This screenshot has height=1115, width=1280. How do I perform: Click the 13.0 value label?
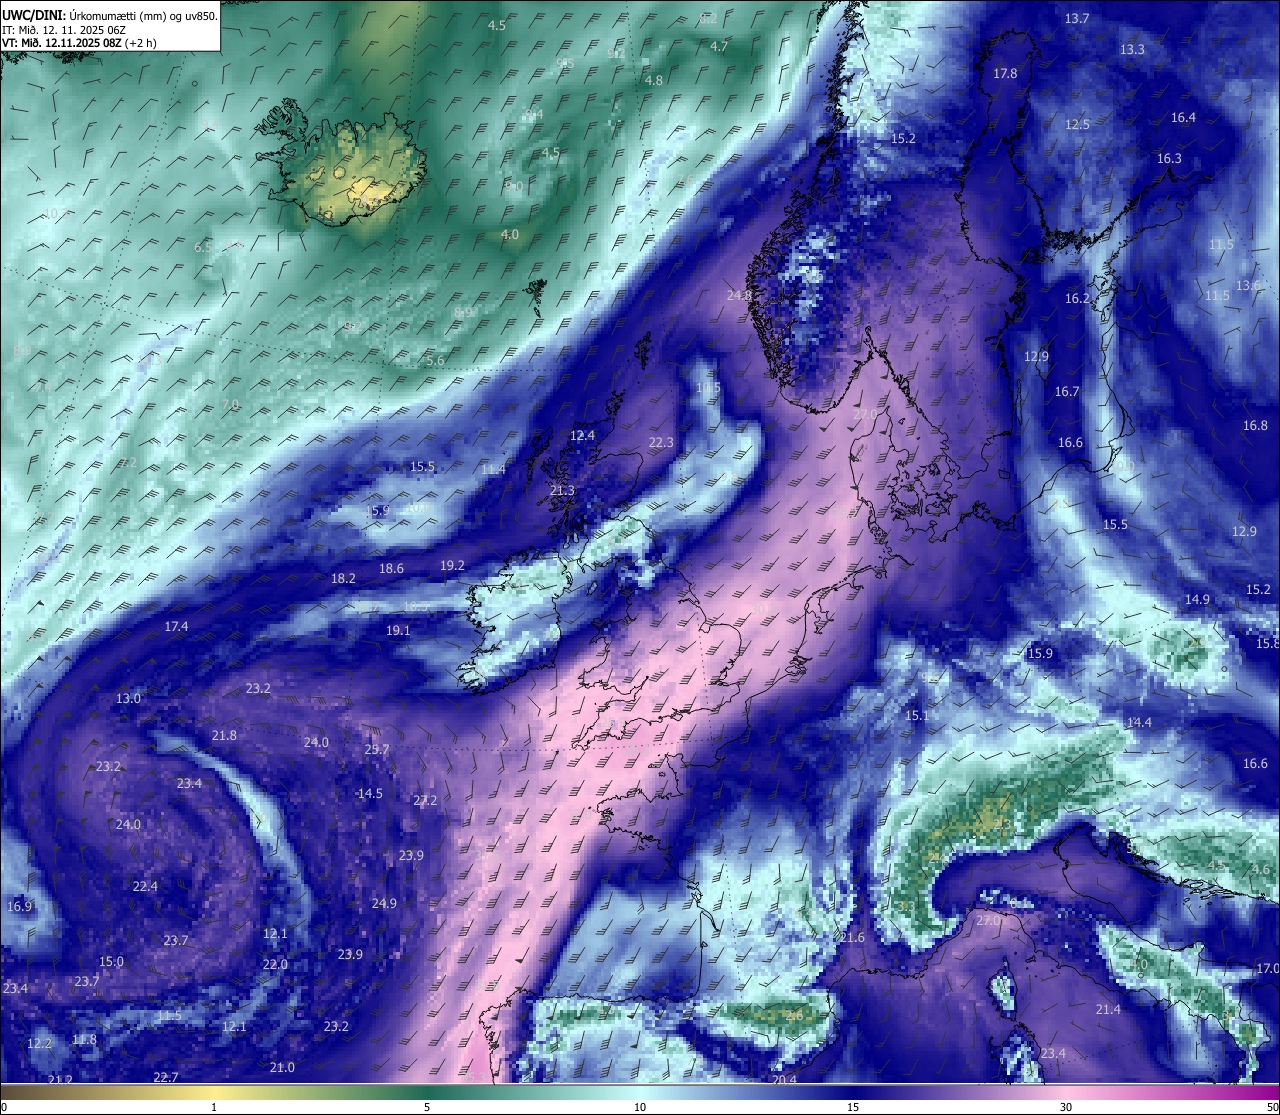coord(128,699)
